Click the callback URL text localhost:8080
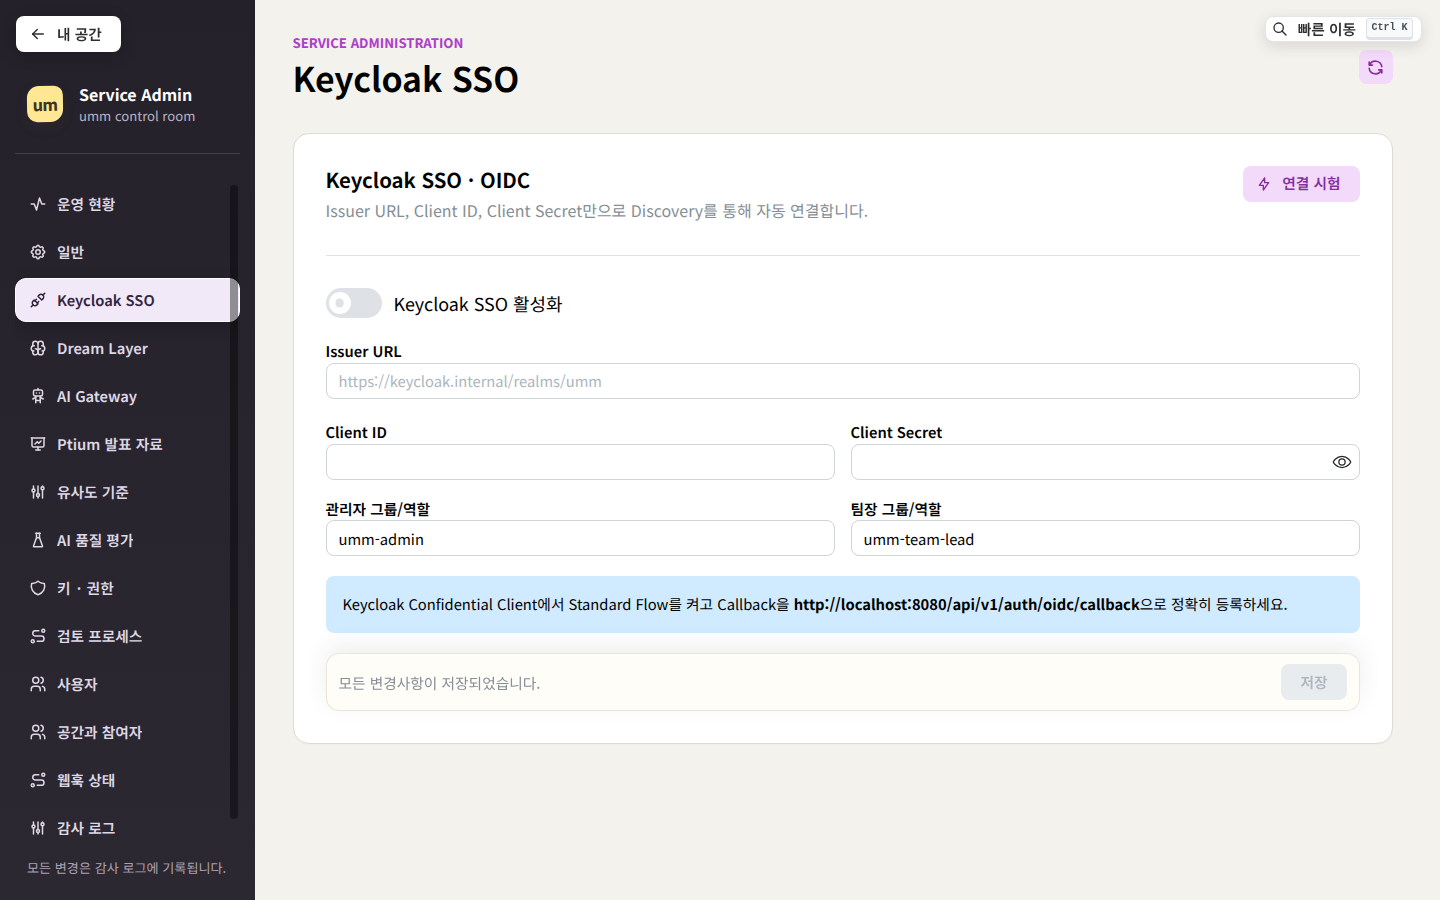 pyautogui.click(x=967, y=604)
